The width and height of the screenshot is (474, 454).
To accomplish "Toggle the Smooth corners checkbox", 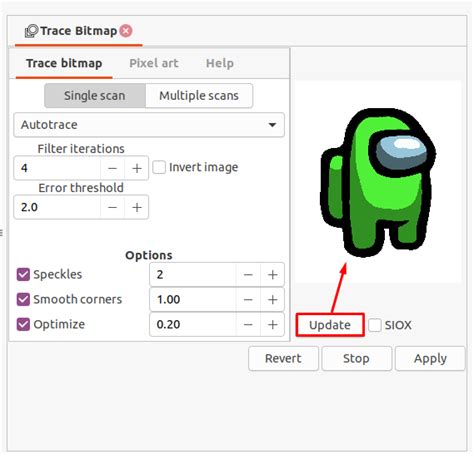I will 23,299.
